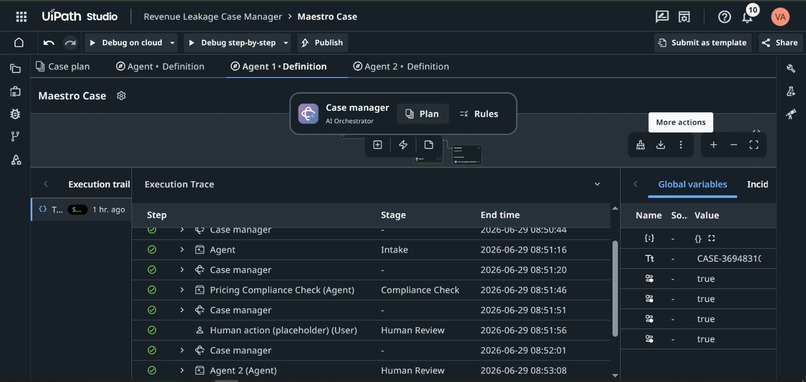Click the canvas cleanup brush icon
The height and width of the screenshot is (382, 806).
pyautogui.click(x=640, y=145)
